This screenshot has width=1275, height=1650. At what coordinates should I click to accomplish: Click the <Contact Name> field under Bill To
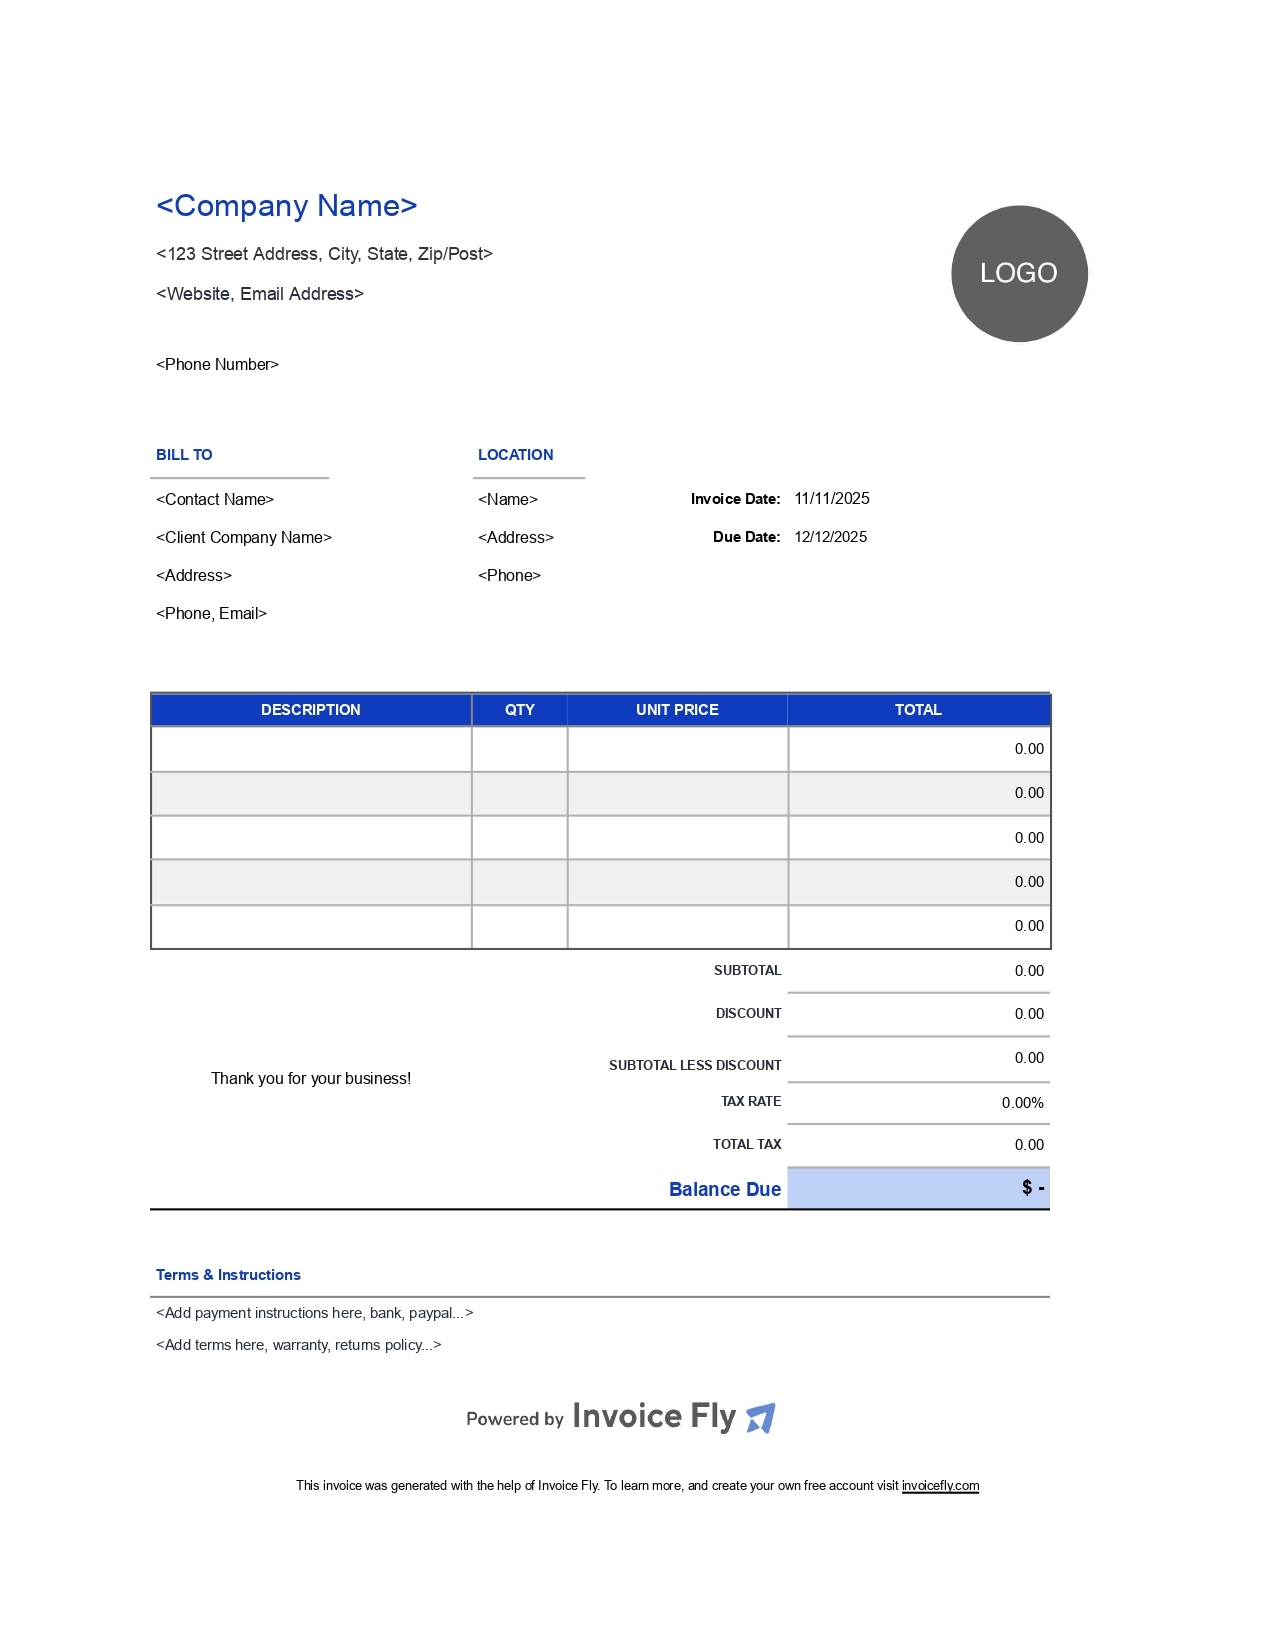pyautogui.click(x=214, y=500)
